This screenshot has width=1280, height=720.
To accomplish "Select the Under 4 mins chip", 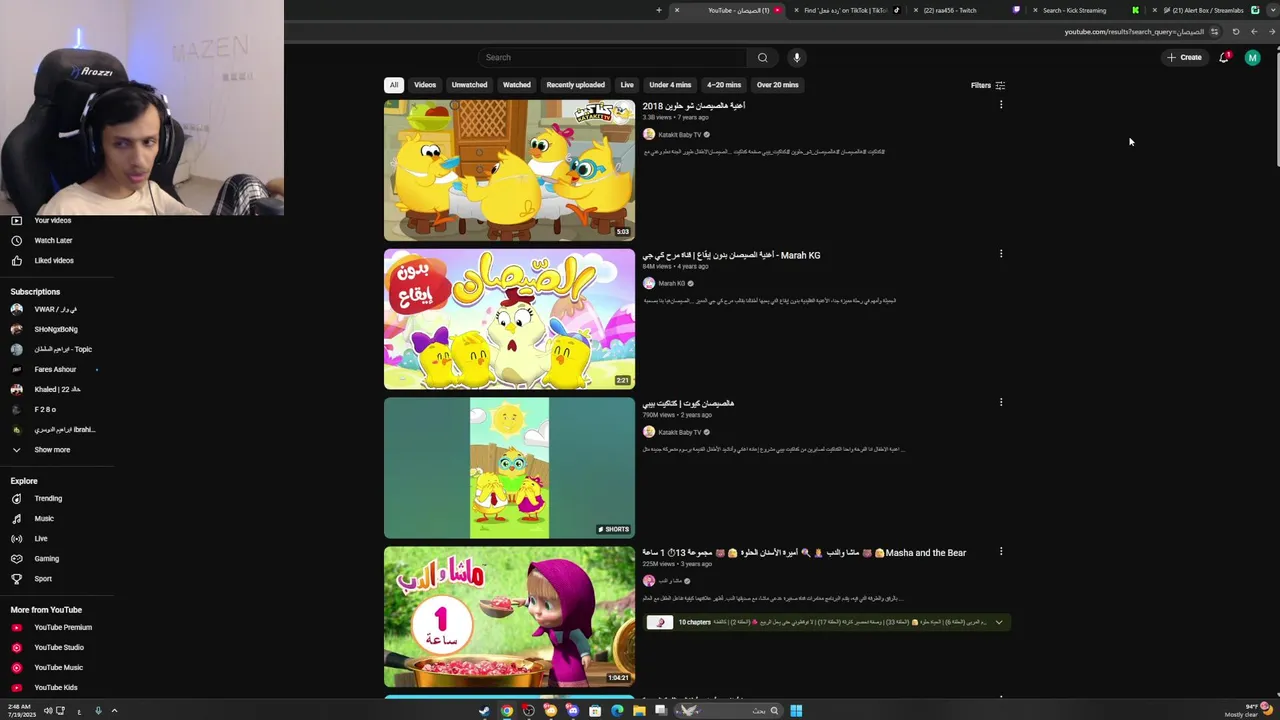I will [x=670, y=85].
